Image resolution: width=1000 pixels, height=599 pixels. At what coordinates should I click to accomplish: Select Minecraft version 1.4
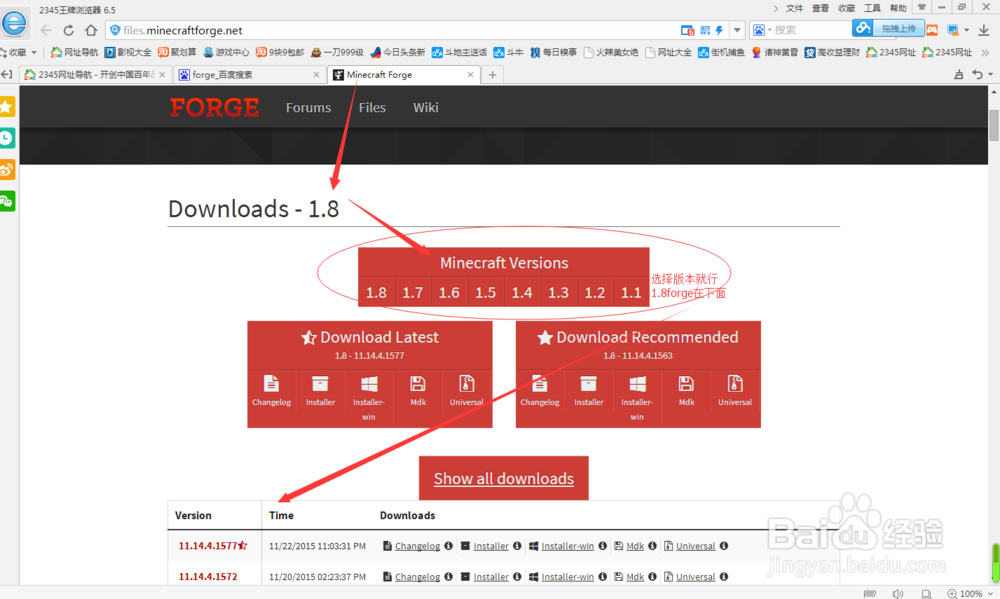coord(522,292)
